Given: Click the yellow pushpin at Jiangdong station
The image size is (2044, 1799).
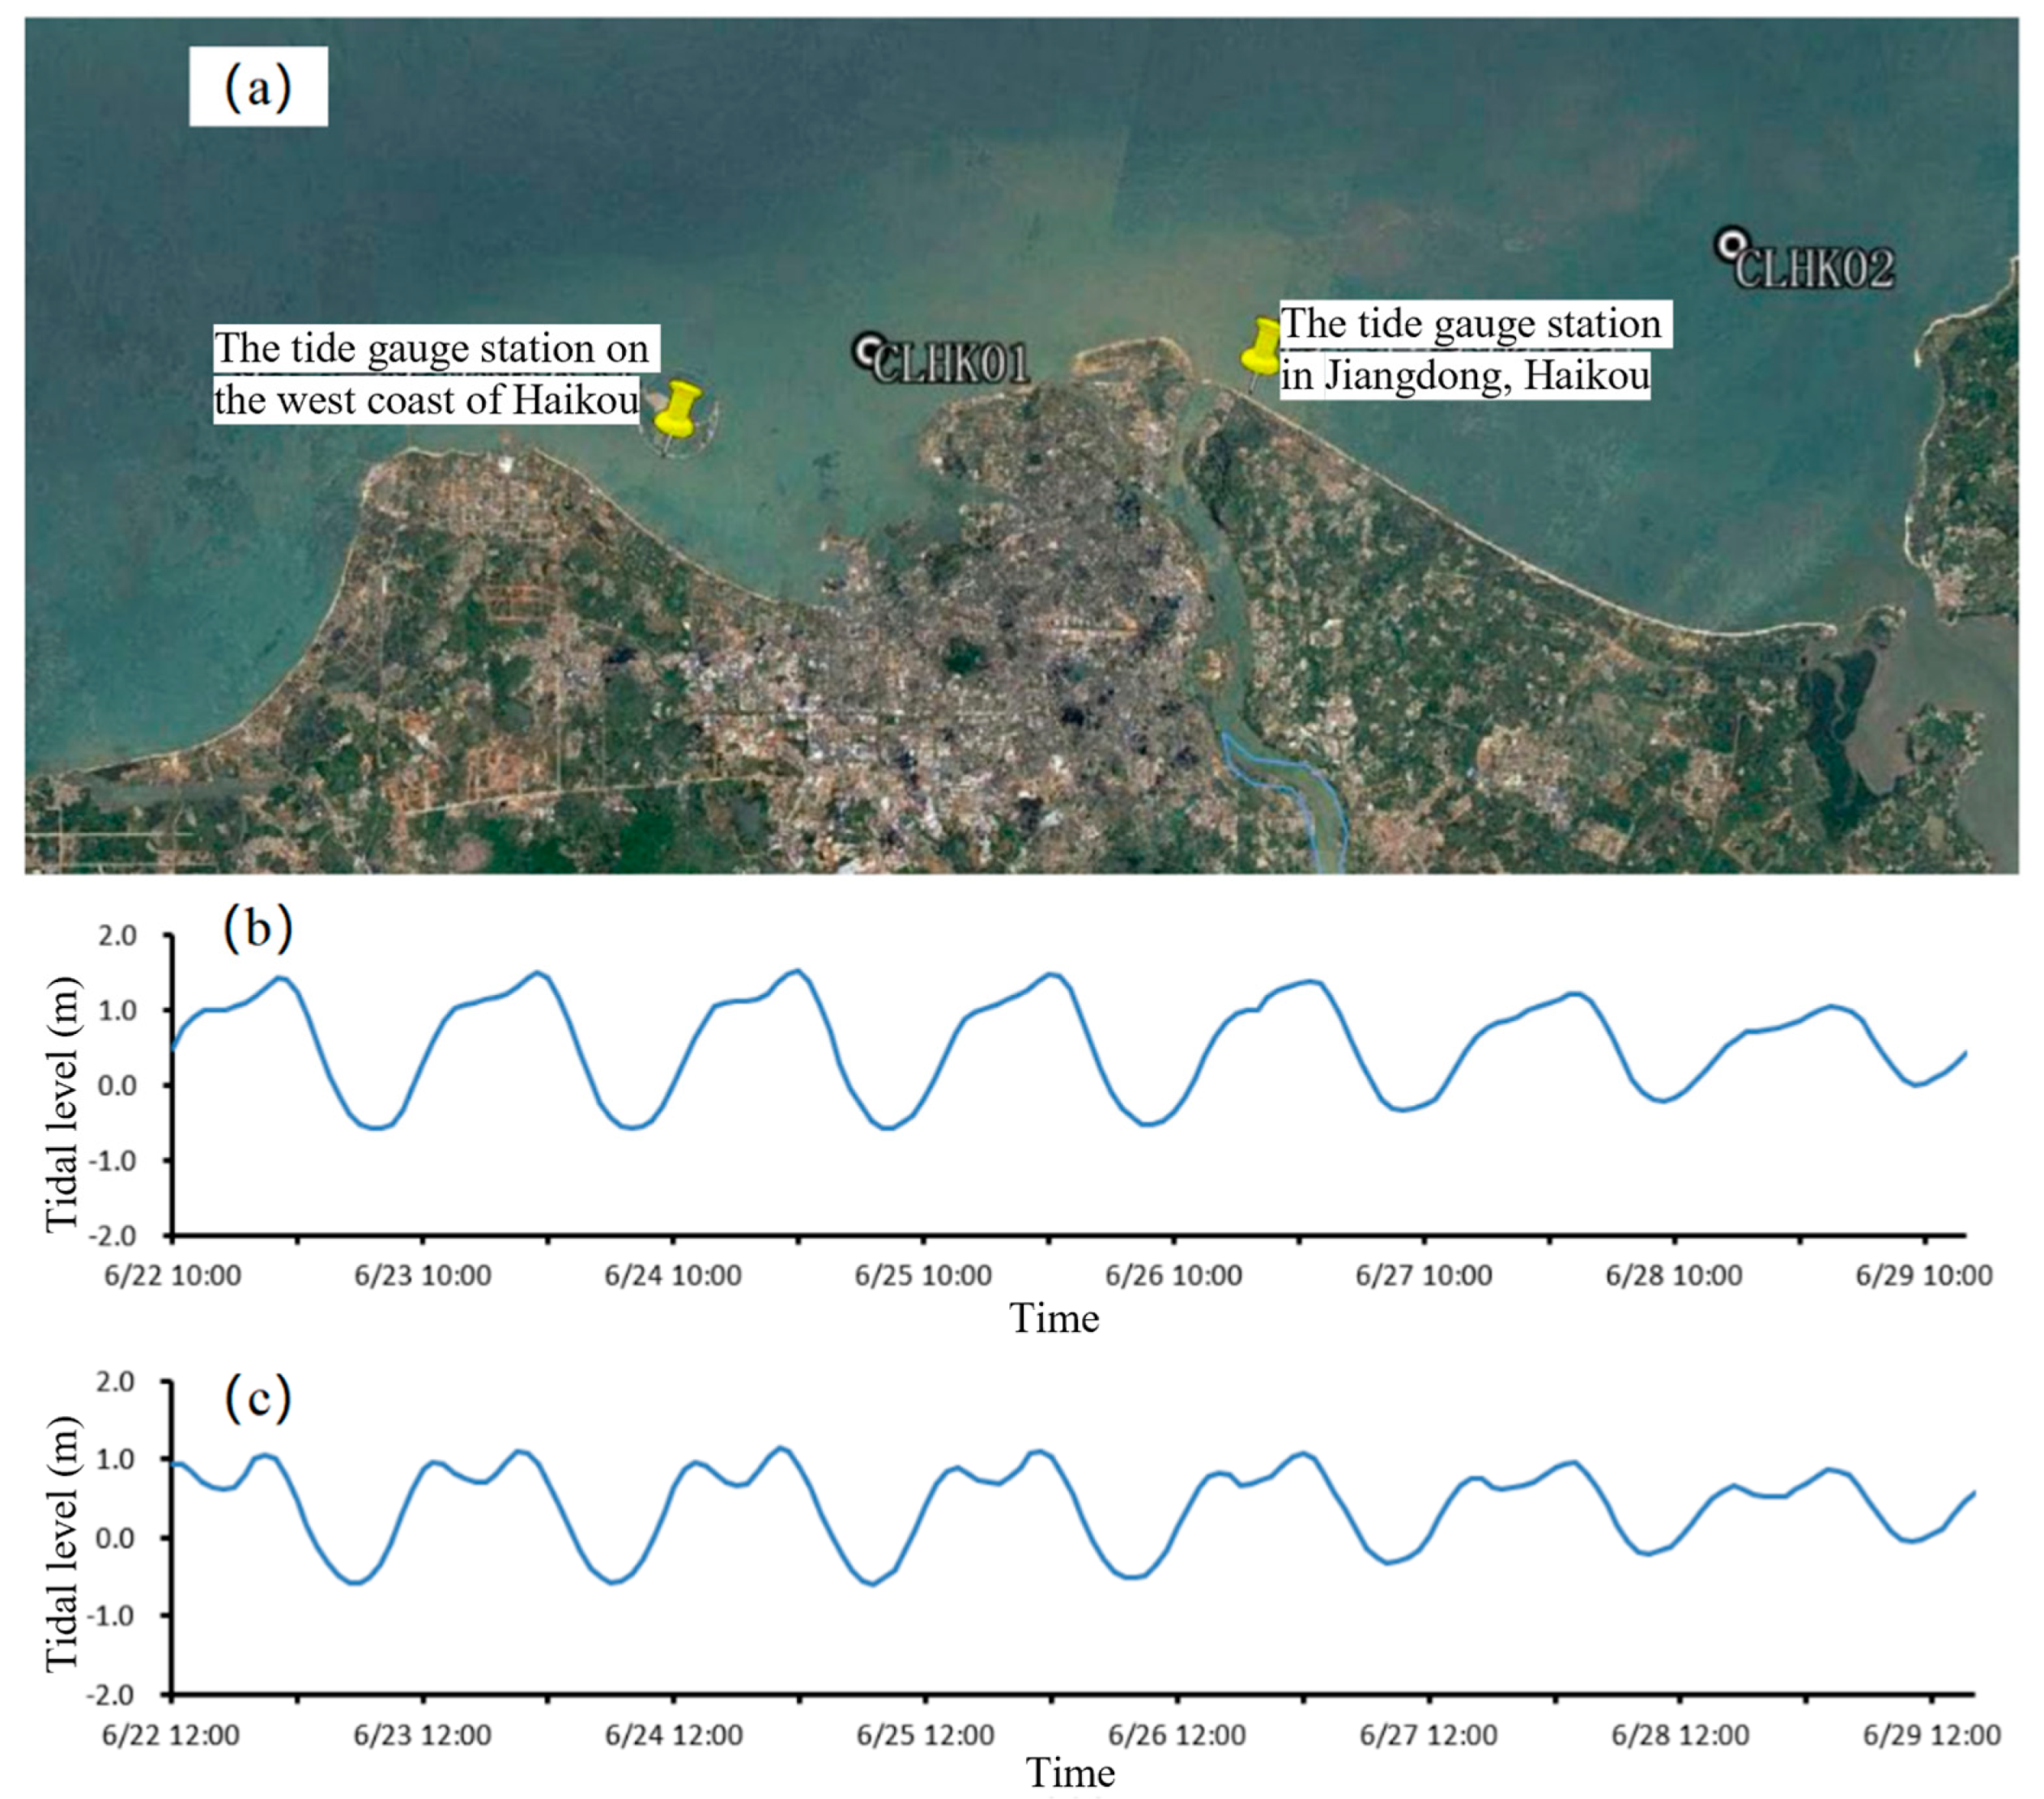Looking at the screenshot, I should tap(1264, 350).
